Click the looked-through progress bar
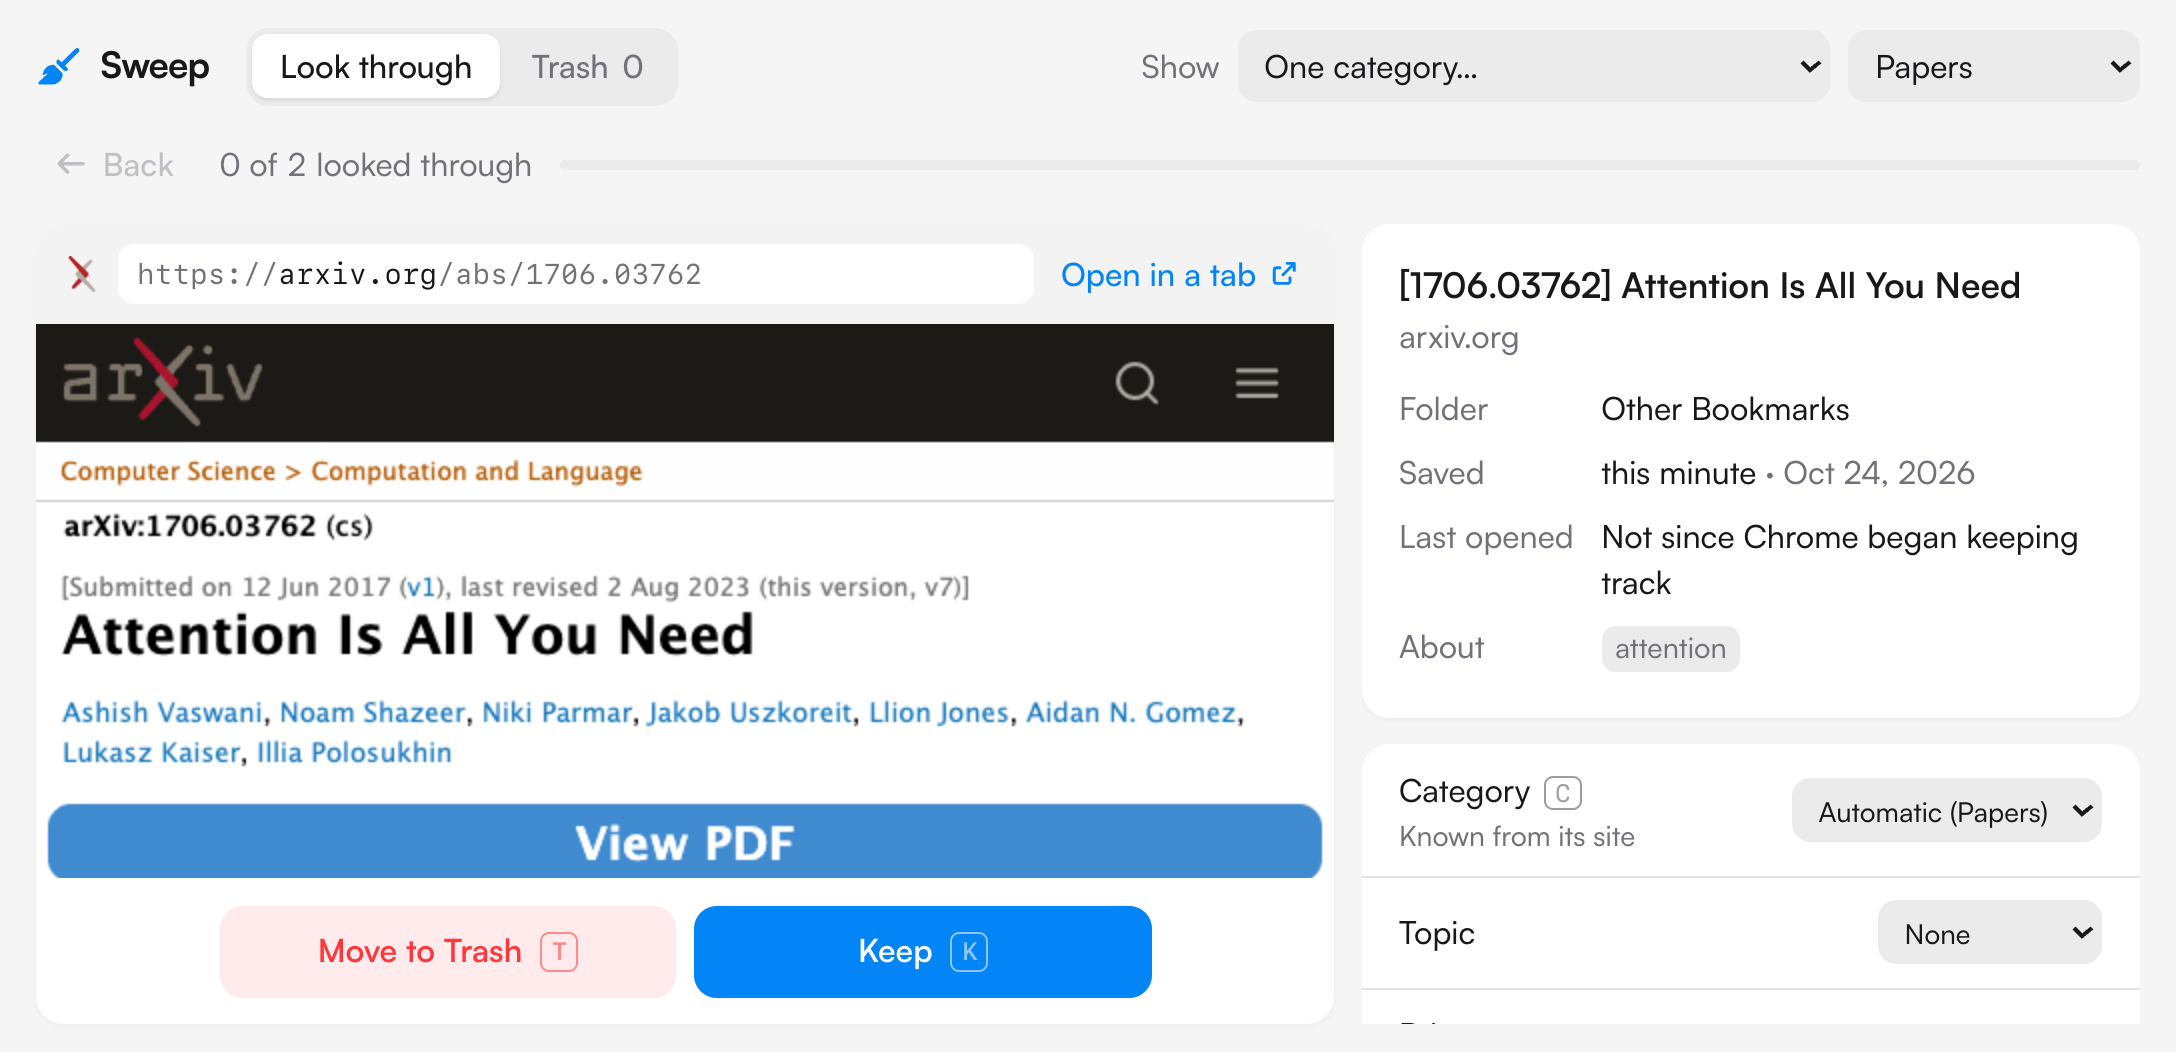This screenshot has width=2176, height=1052. click(1350, 165)
